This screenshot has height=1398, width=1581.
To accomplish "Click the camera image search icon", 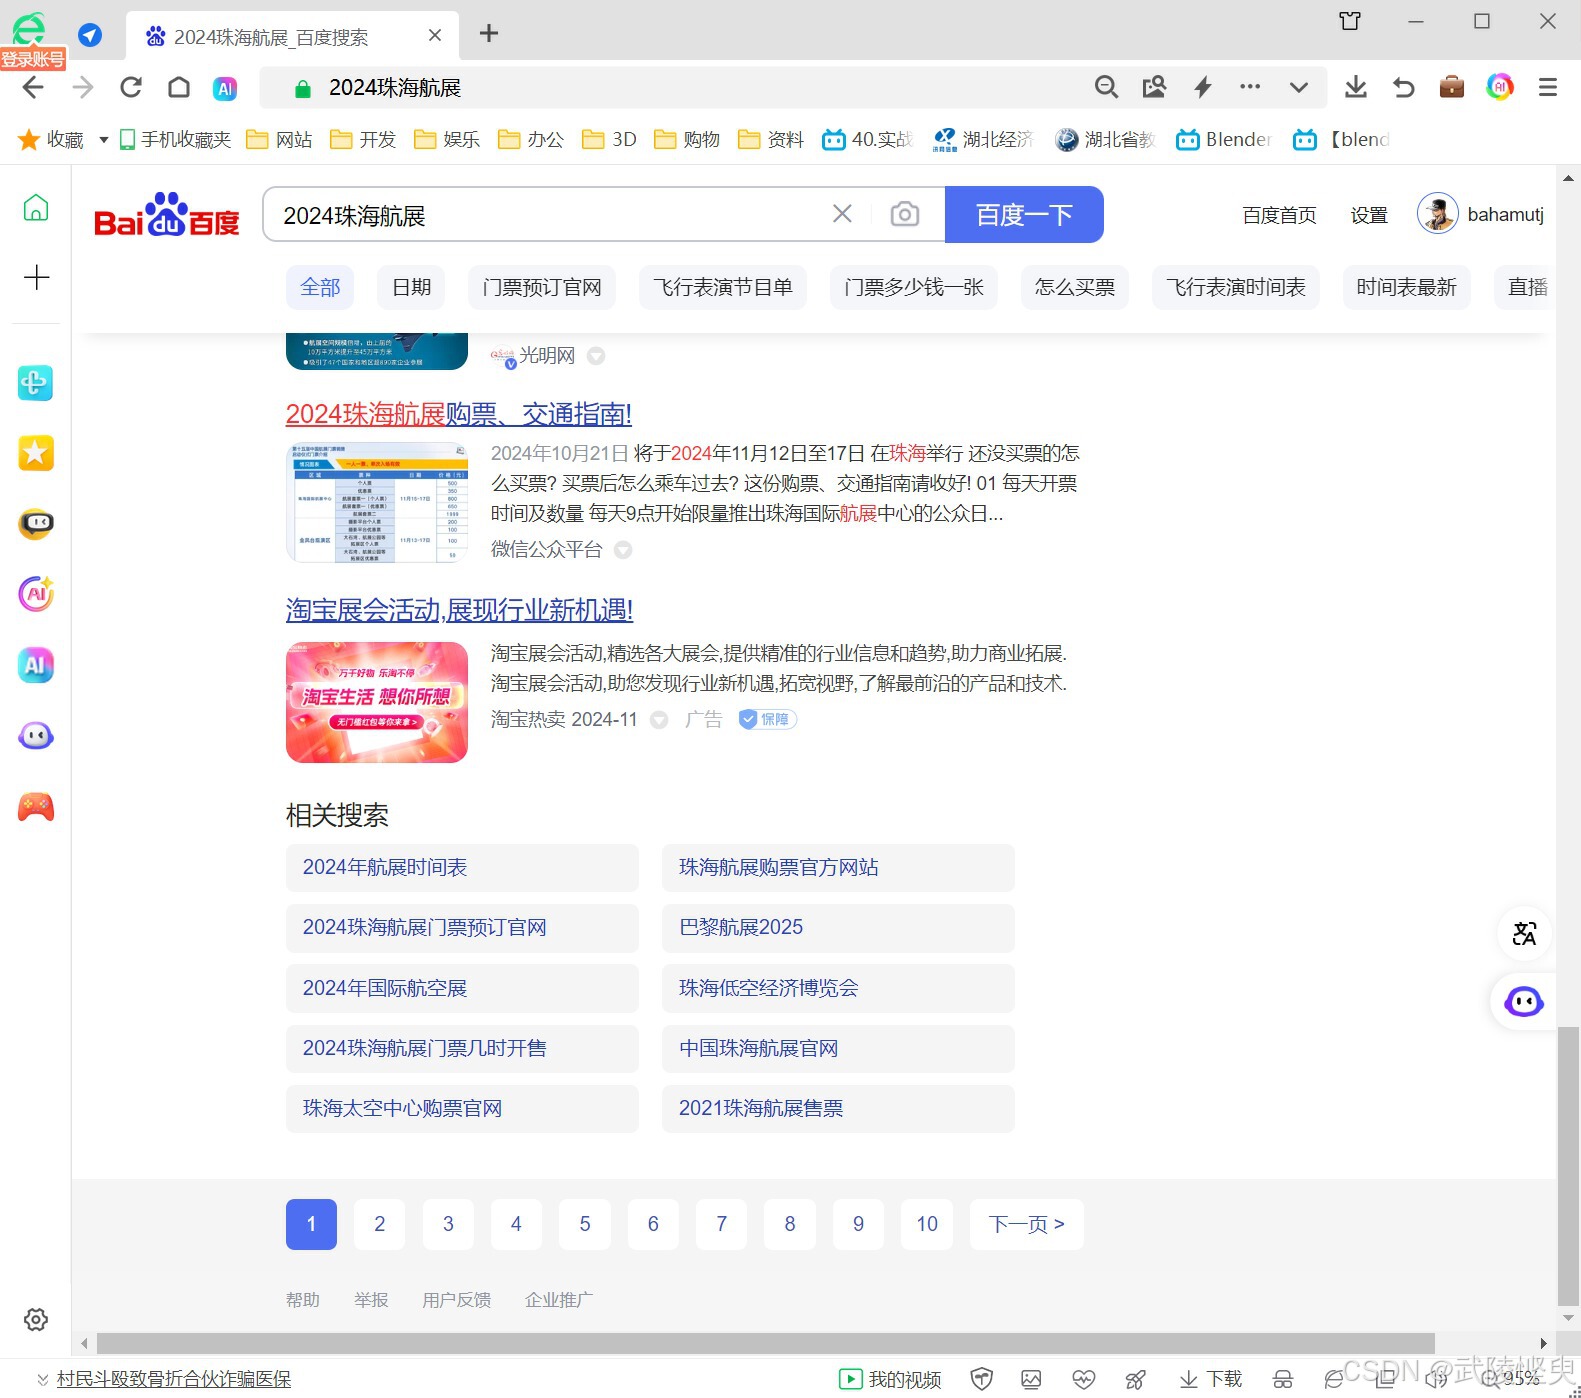I will 905,214.
